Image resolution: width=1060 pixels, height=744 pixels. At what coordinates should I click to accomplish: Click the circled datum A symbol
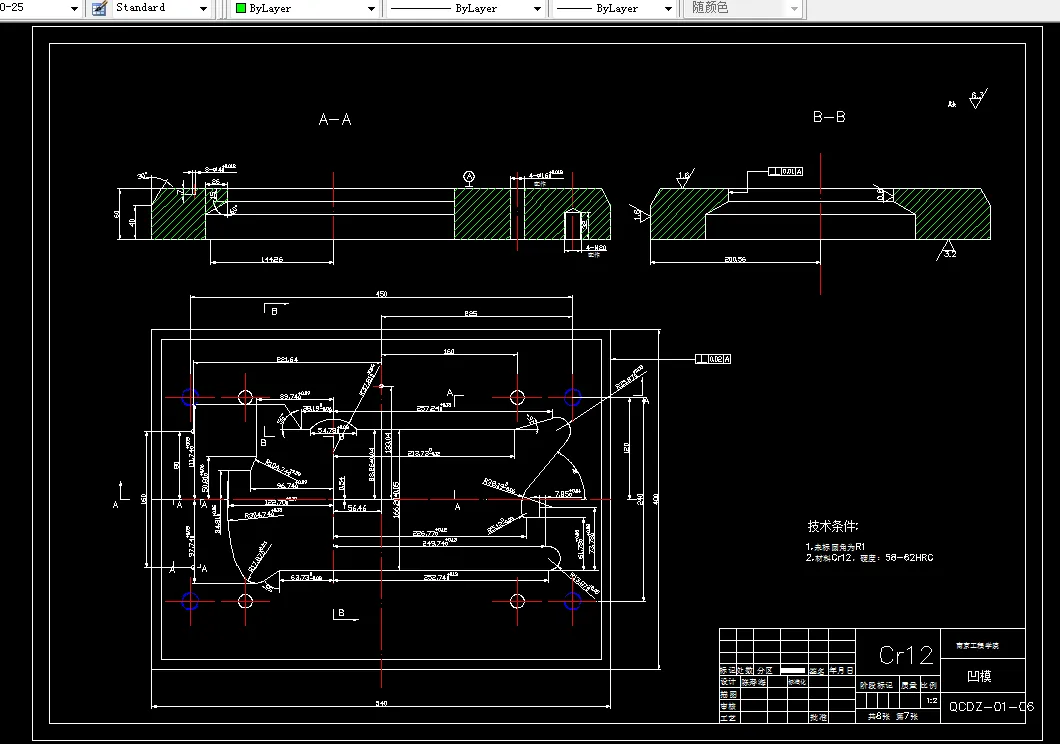click(468, 177)
